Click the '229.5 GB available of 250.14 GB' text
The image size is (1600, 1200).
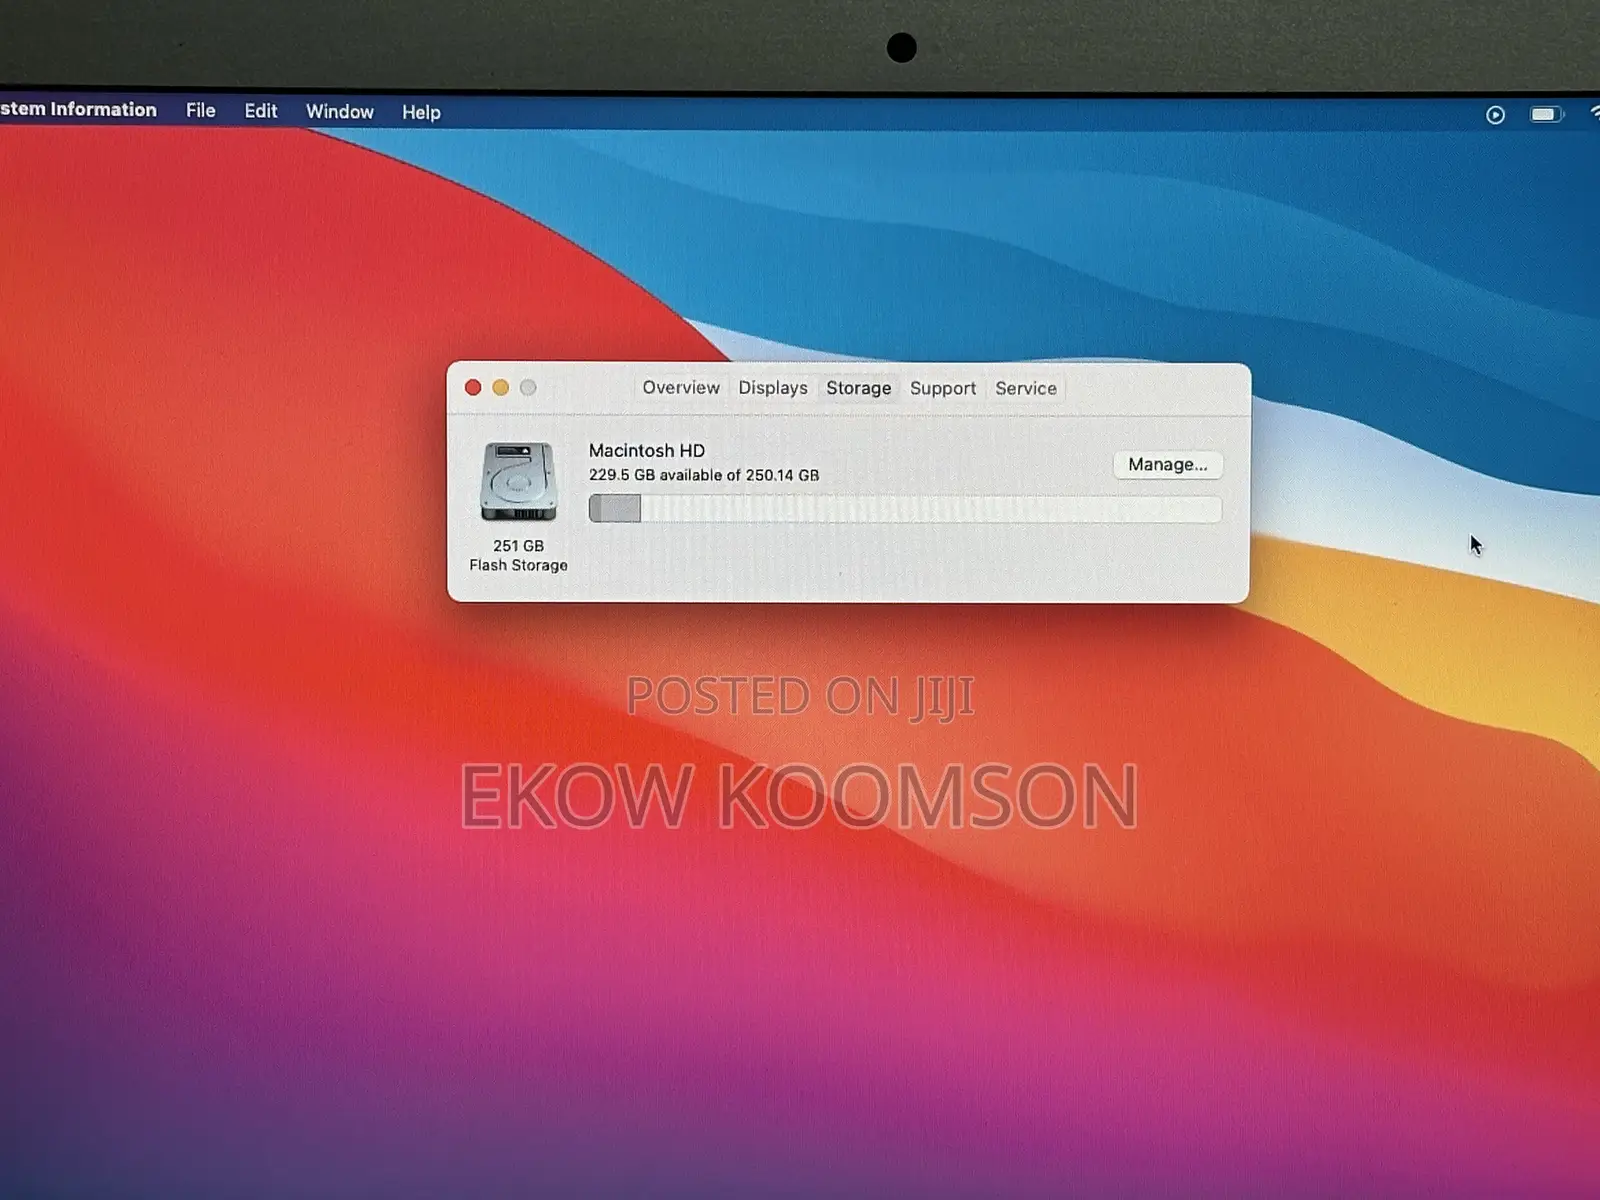[704, 475]
